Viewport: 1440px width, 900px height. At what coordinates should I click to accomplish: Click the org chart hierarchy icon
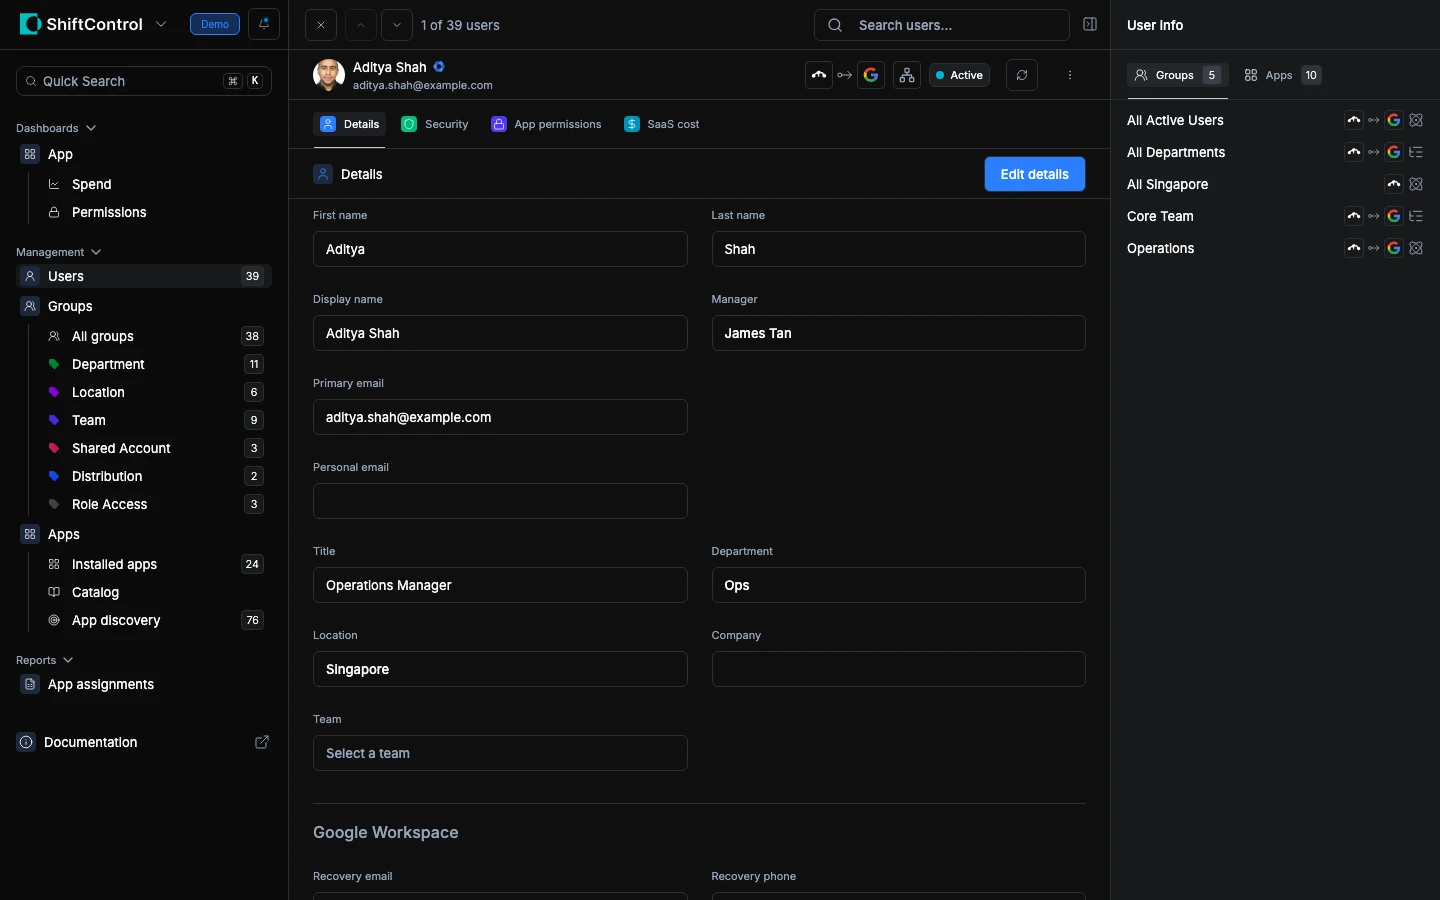[x=907, y=75]
